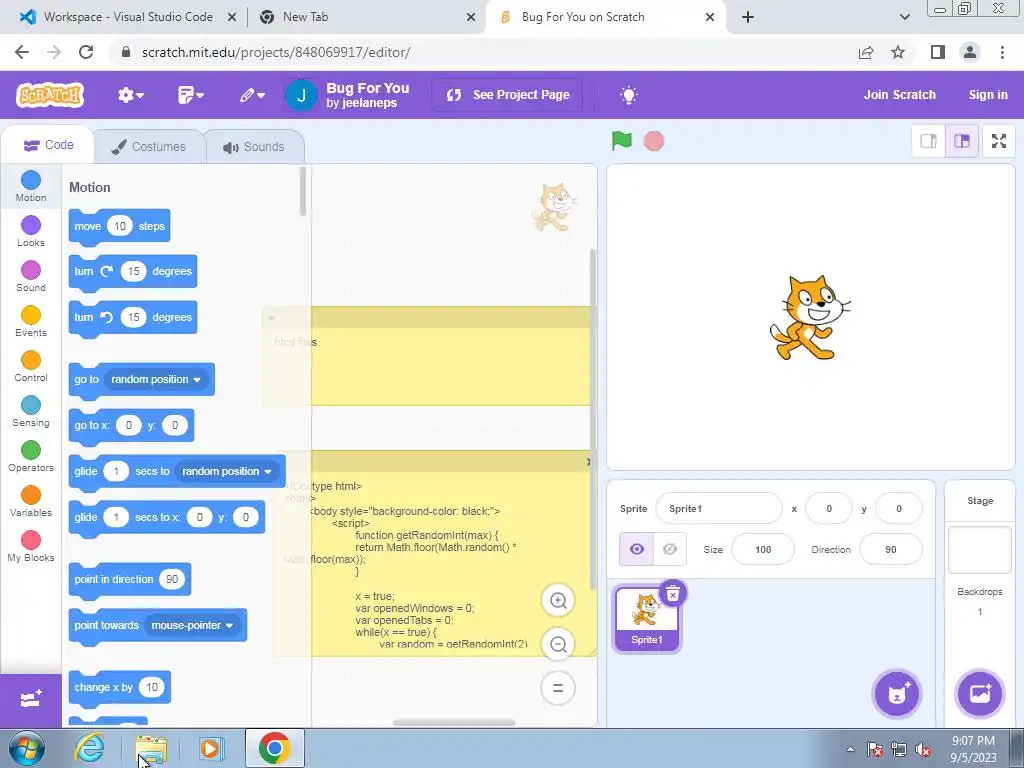
Task: Switch to the Sounds tab
Action: coord(254,146)
